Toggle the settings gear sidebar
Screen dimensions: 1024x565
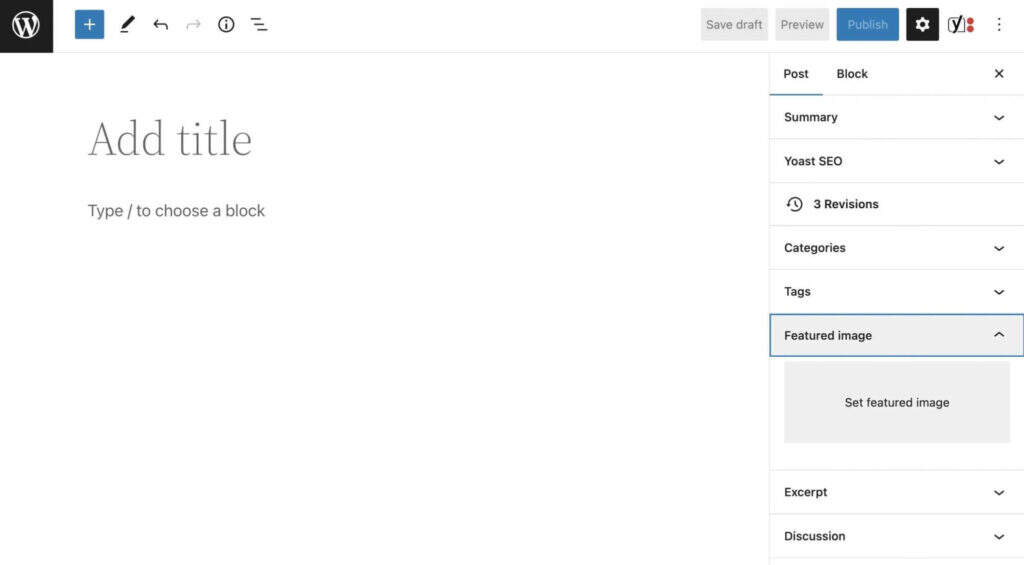click(922, 25)
